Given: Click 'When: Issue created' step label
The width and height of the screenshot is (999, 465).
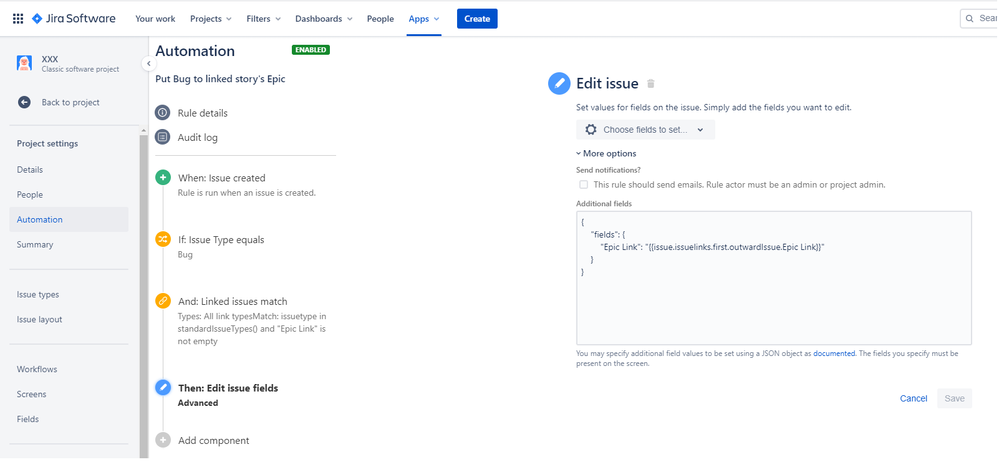Looking at the screenshot, I should [222, 178].
